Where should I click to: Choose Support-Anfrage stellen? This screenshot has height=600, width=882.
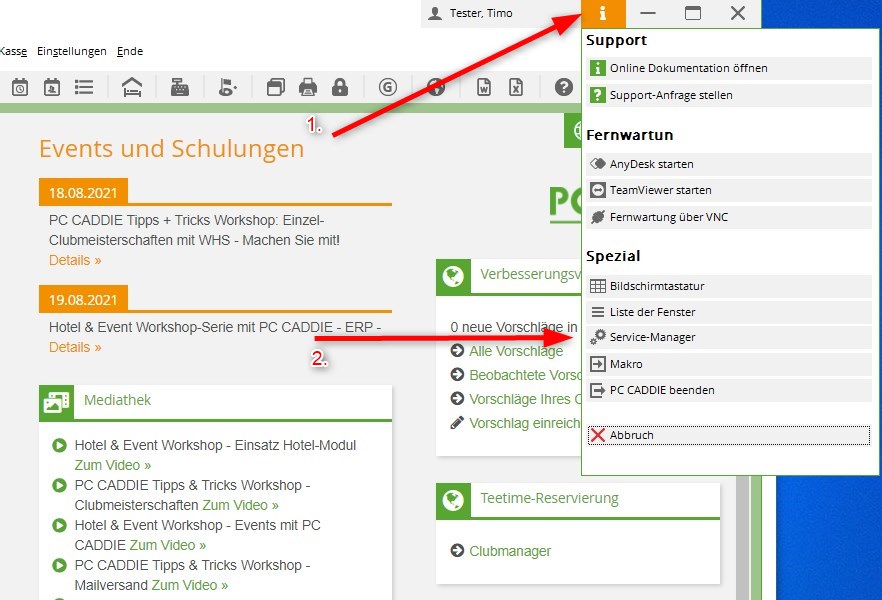pyautogui.click(x=670, y=95)
